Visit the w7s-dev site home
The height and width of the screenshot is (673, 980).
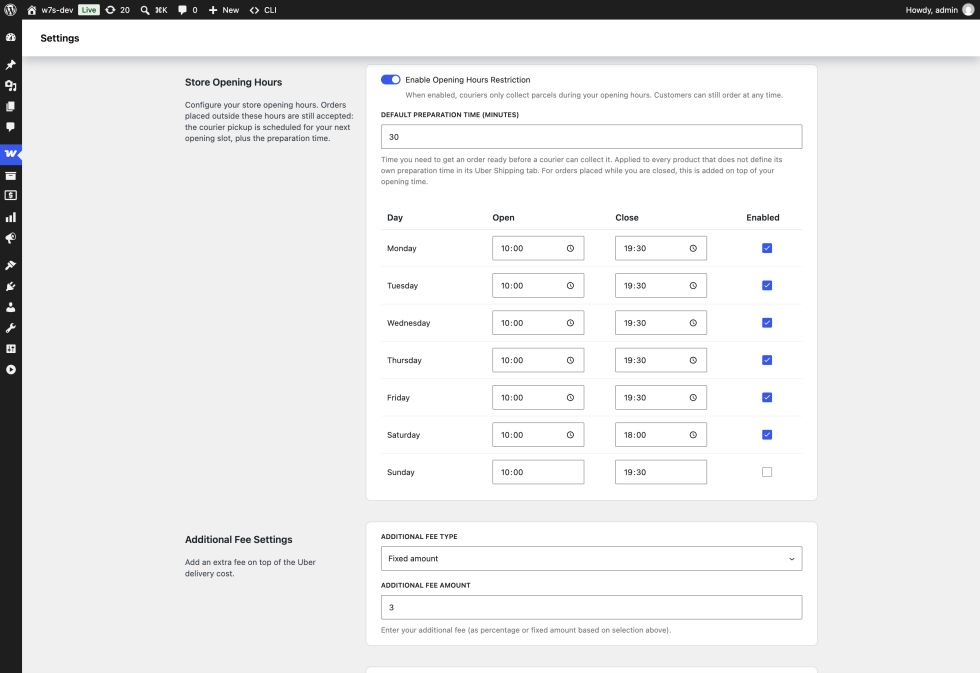click(51, 10)
